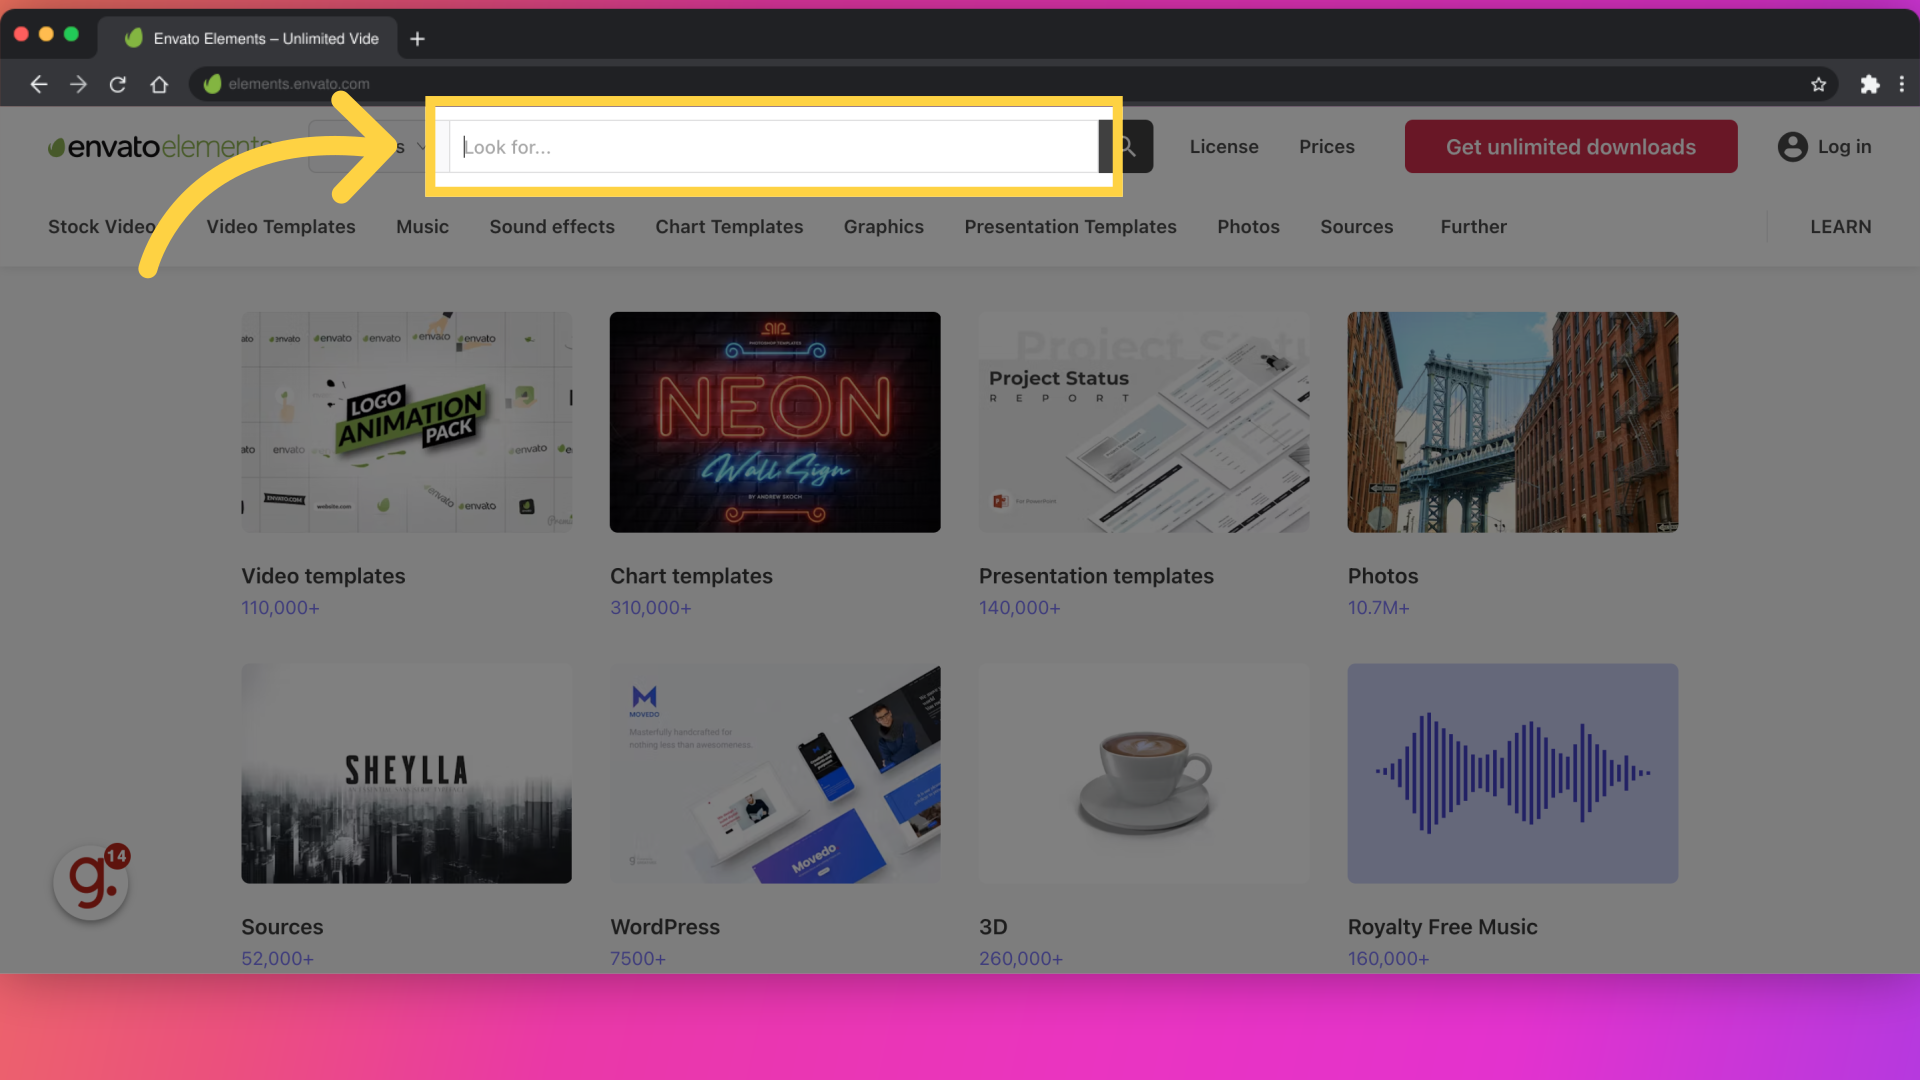Open Sound effects menu item
Viewport: 1920px width, 1080px height.
tap(552, 227)
